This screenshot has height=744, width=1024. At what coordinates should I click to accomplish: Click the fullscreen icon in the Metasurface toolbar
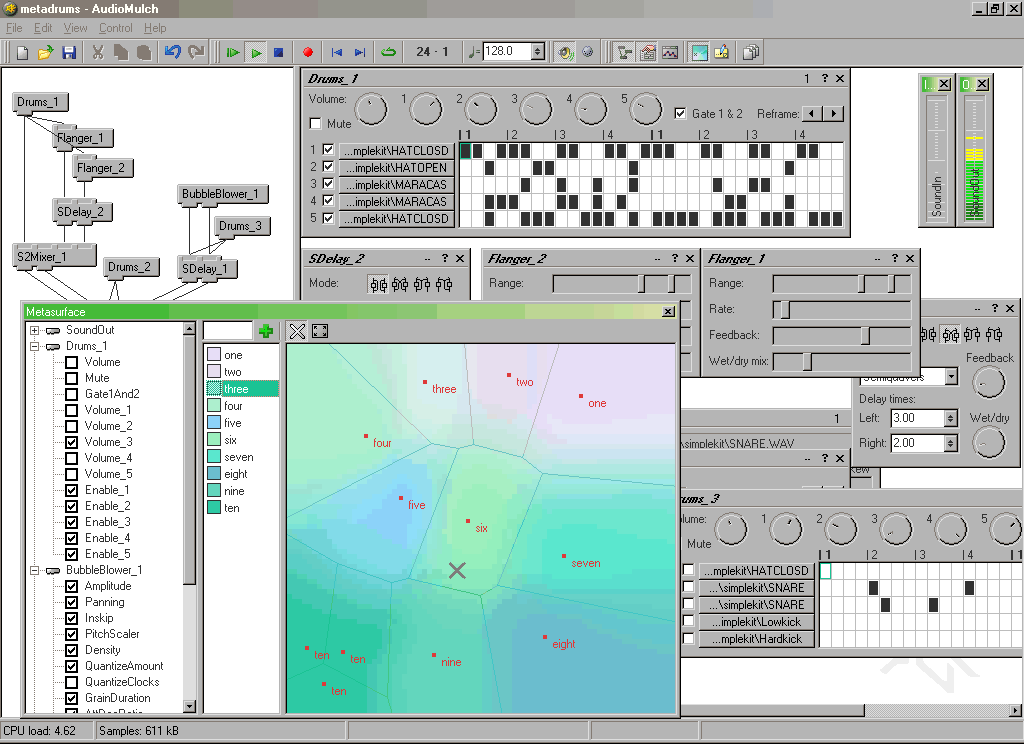318,330
